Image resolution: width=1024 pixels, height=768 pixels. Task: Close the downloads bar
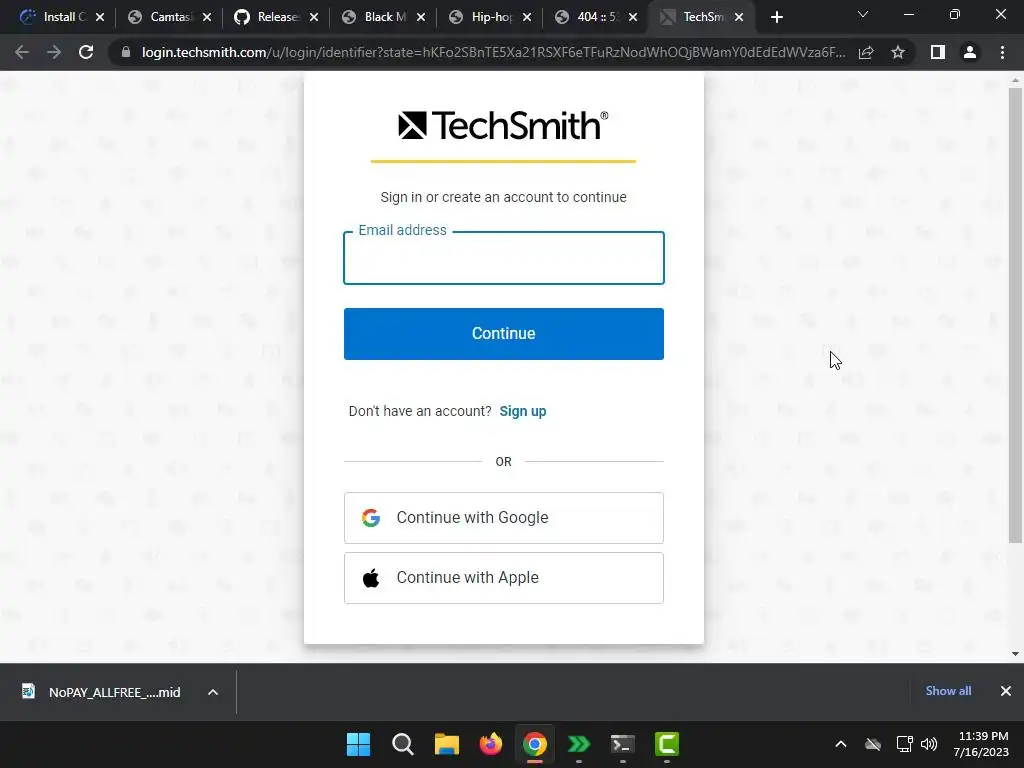[1006, 691]
